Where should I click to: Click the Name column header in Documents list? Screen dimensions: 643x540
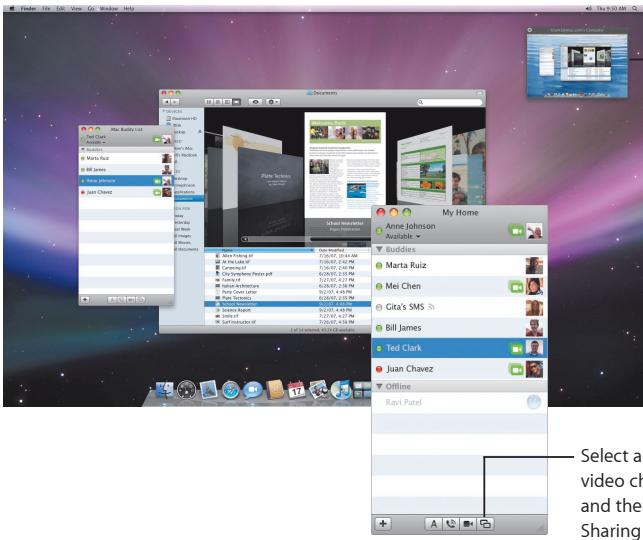[260, 250]
